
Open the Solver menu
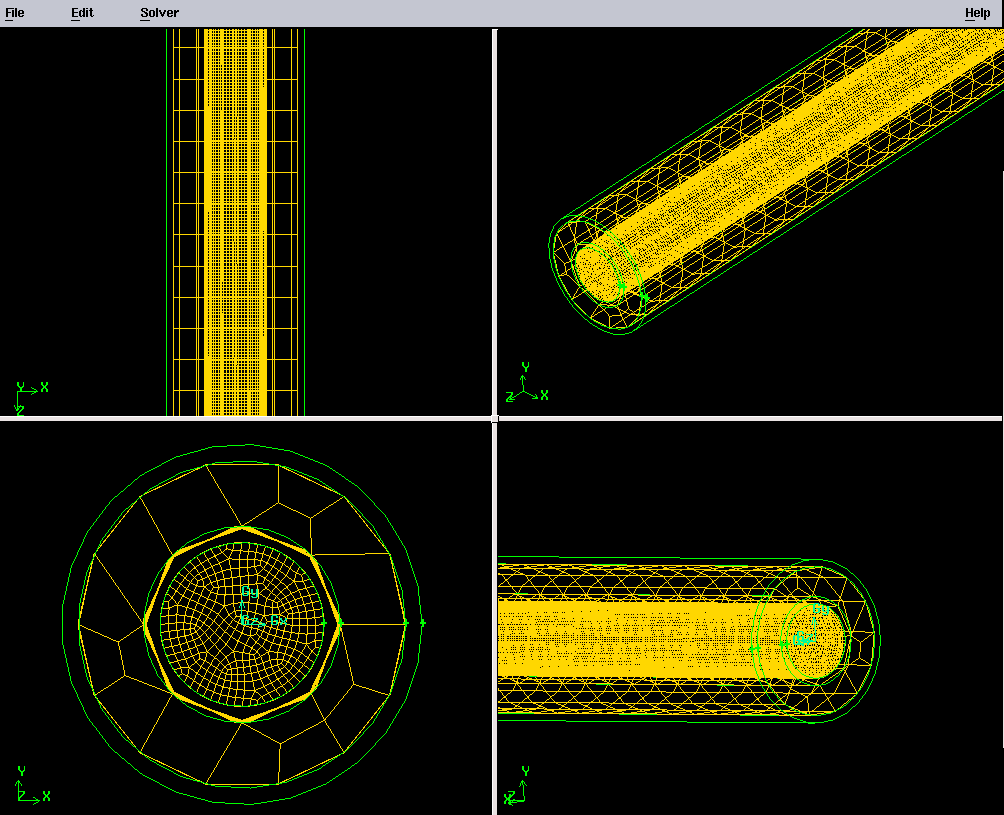[x=159, y=13]
